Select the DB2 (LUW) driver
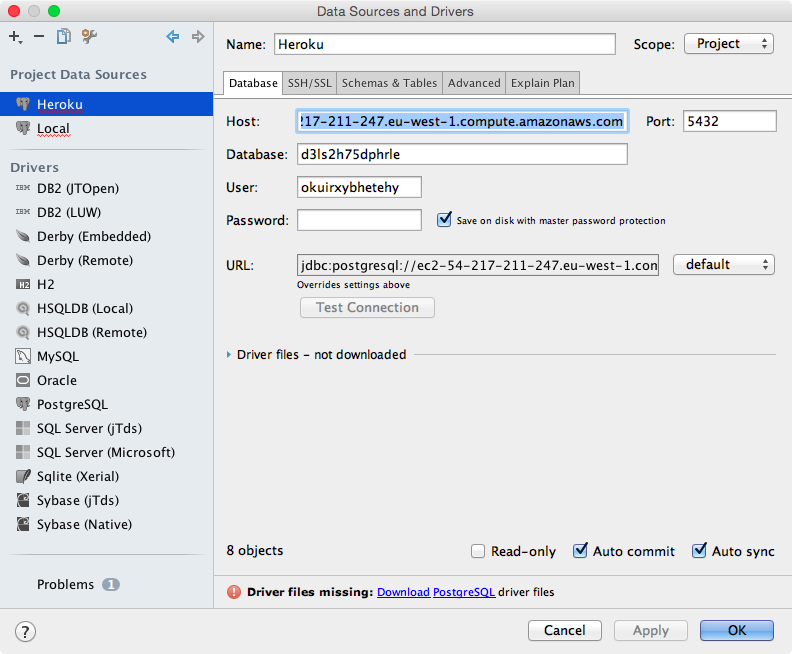Image resolution: width=792 pixels, height=654 pixels. point(107,212)
